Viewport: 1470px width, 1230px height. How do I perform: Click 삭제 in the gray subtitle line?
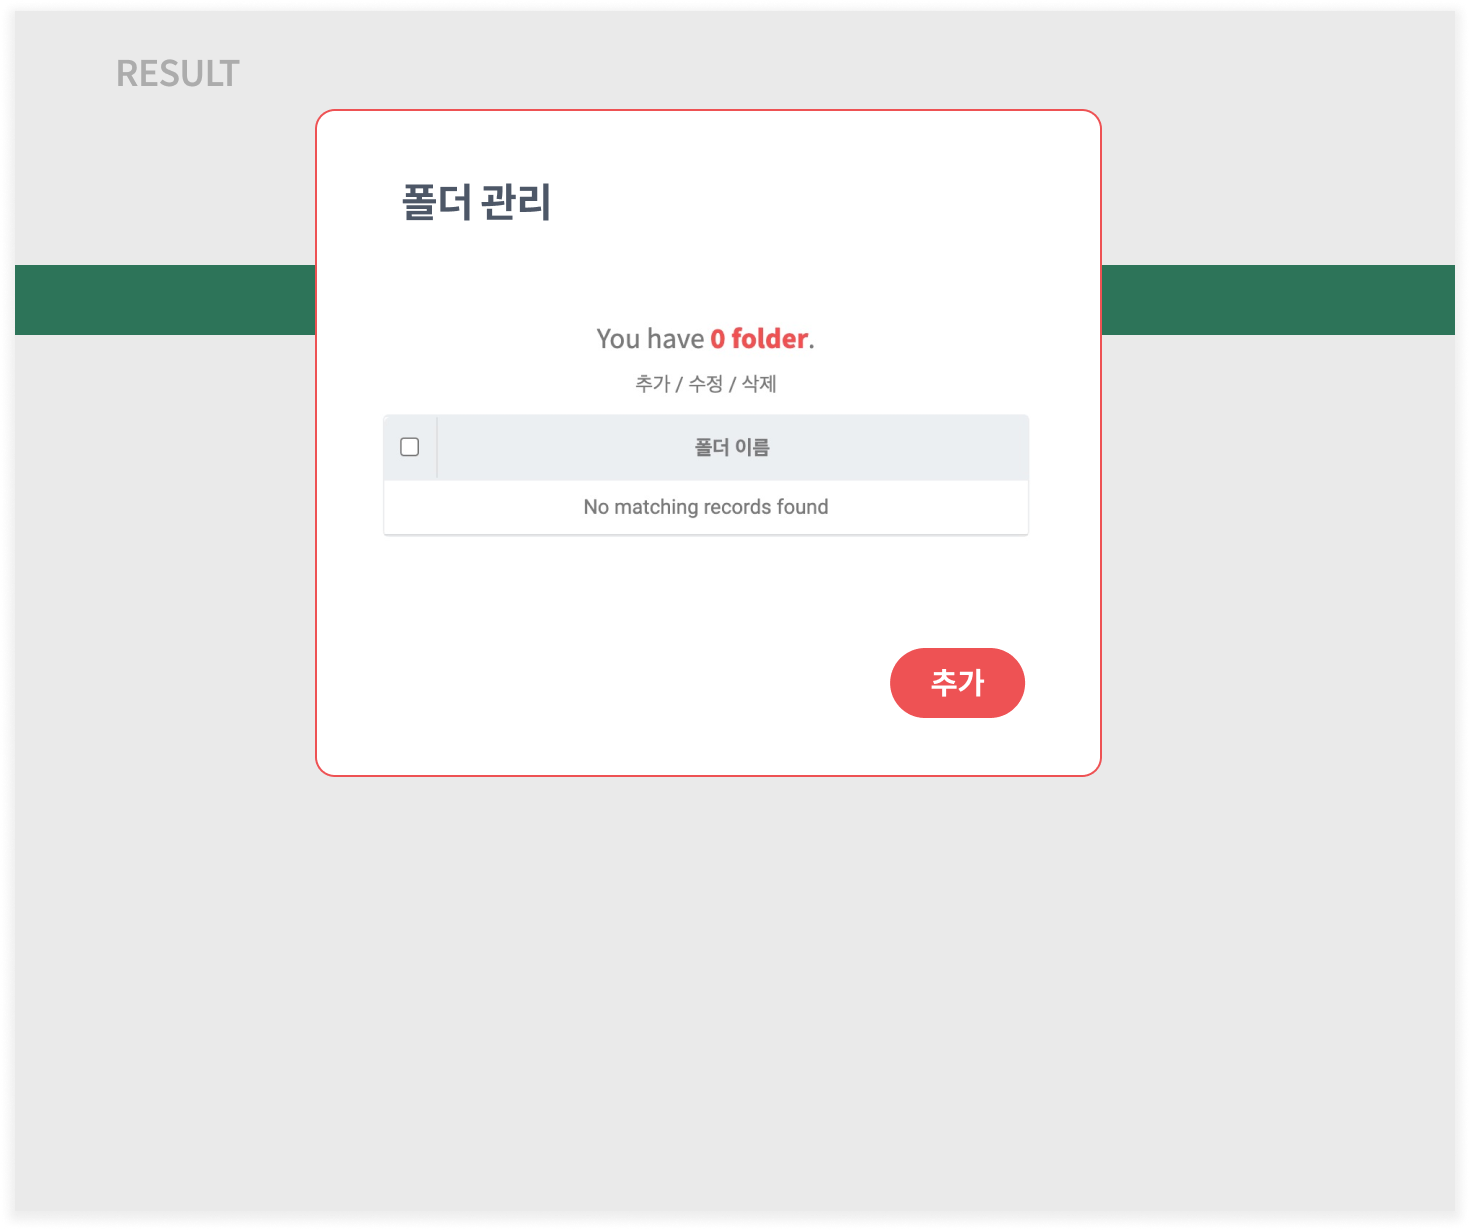click(759, 384)
